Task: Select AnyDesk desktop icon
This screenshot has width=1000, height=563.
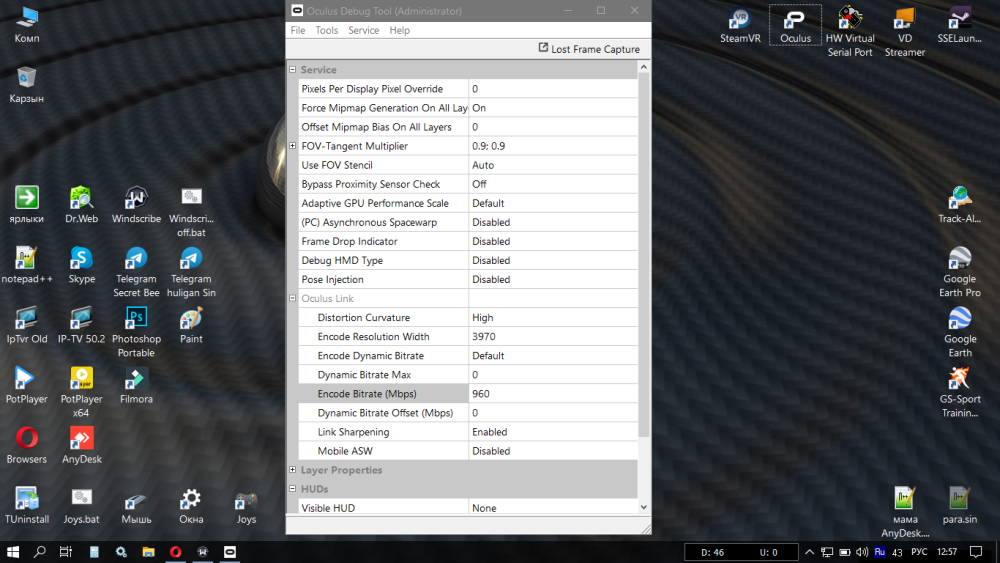Action: [81, 446]
